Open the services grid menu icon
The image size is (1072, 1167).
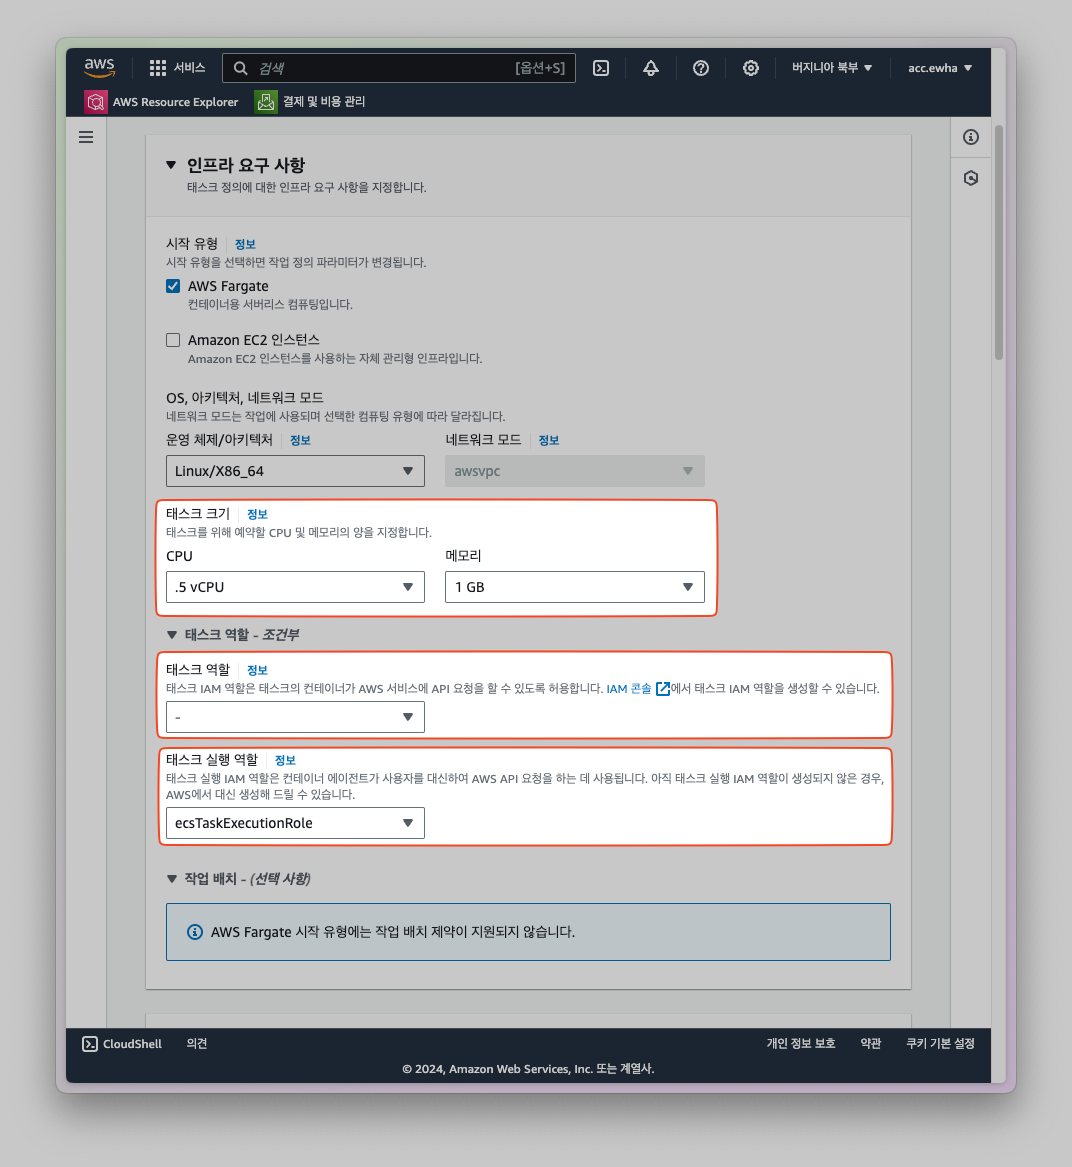click(x=158, y=68)
